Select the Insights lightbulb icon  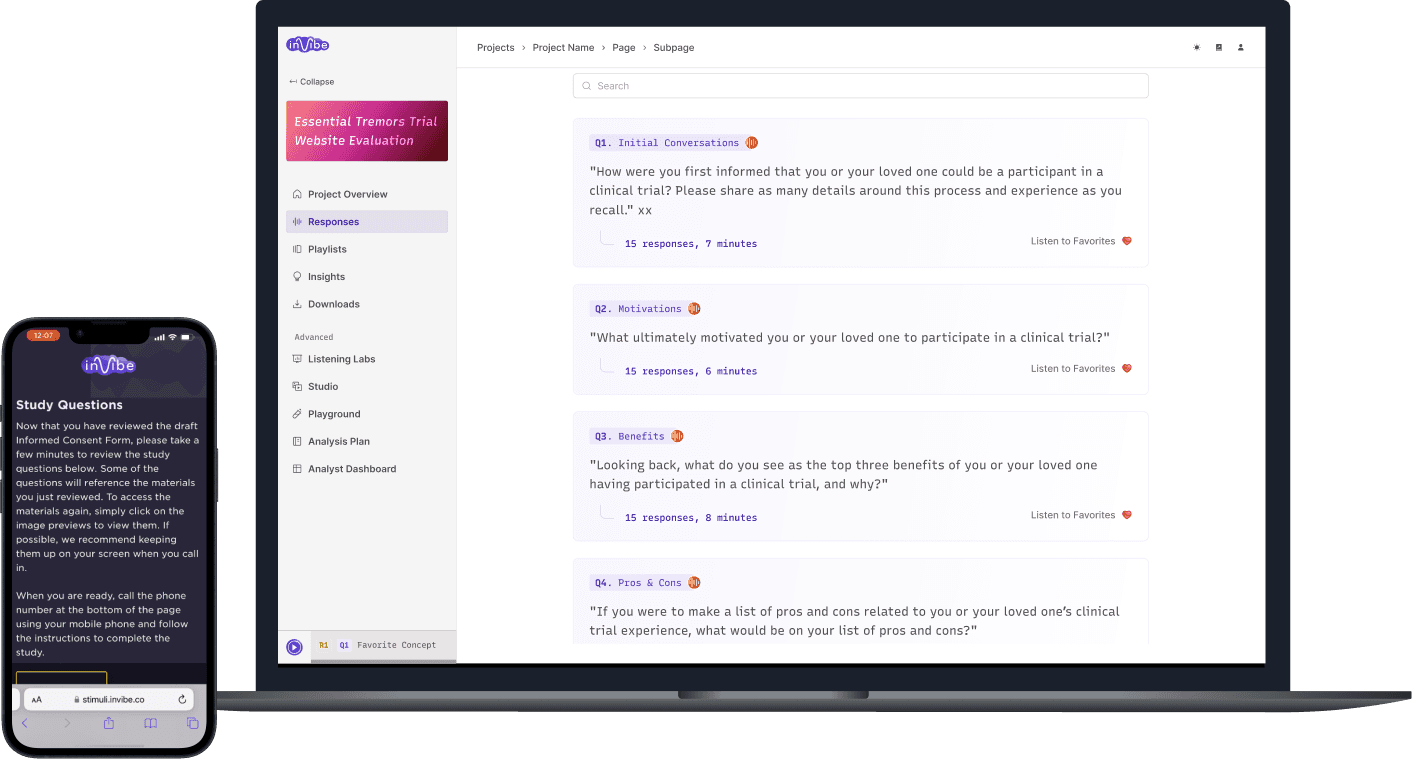(x=299, y=276)
